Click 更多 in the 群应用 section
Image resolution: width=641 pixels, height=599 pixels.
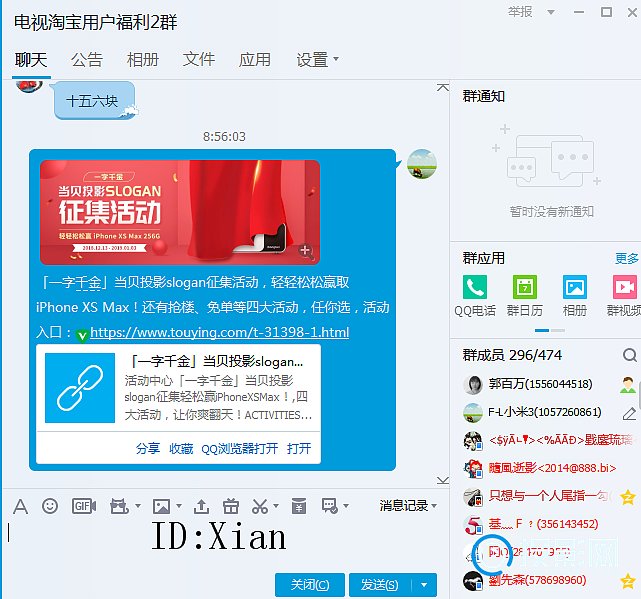(x=626, y=258)
